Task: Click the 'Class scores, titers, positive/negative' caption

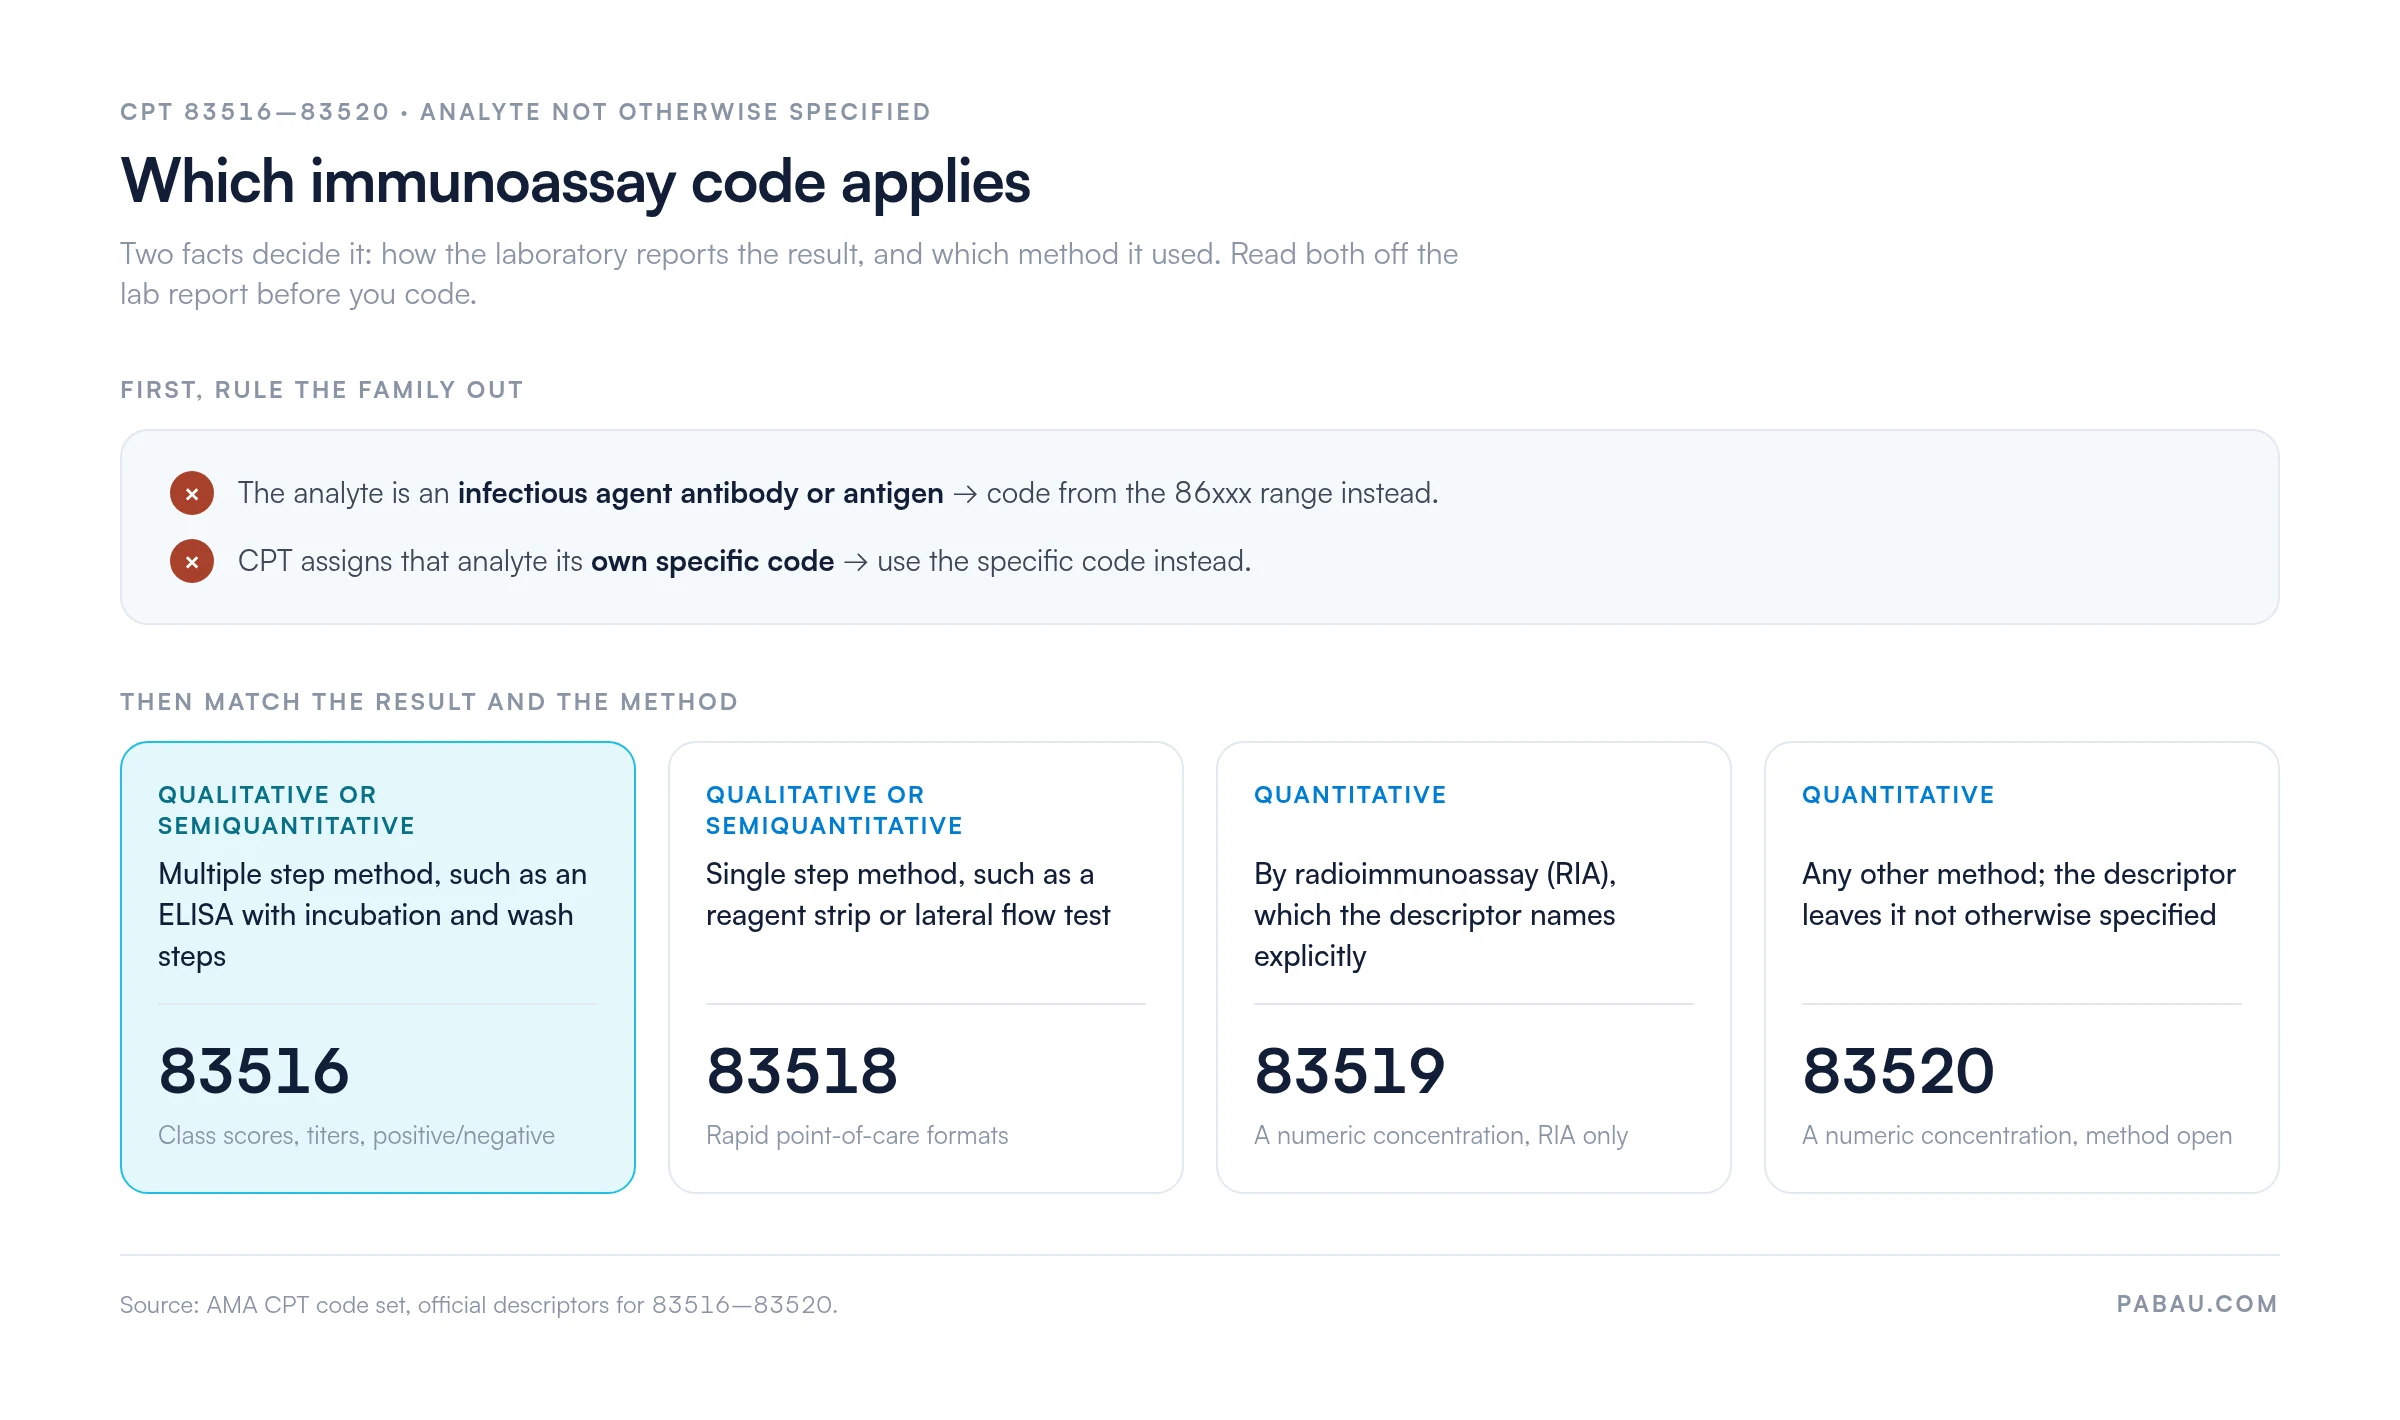Action: 356,1136
